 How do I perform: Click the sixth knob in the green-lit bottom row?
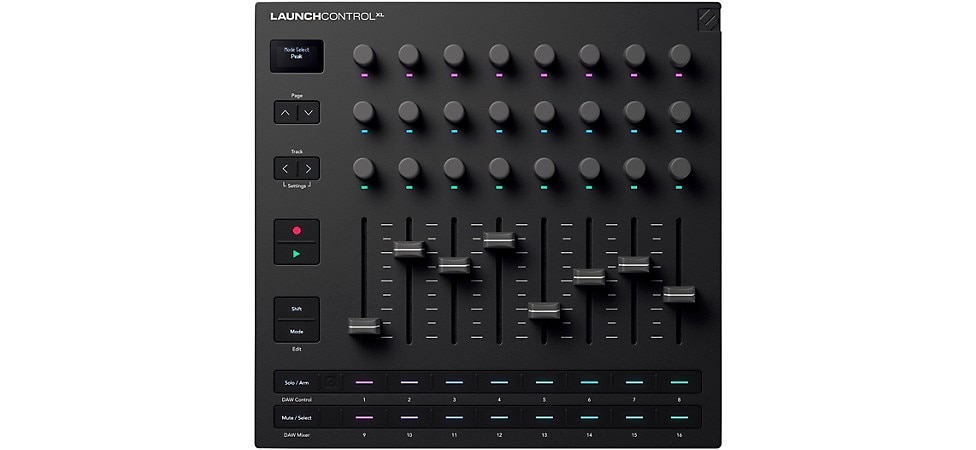(589, 168)
